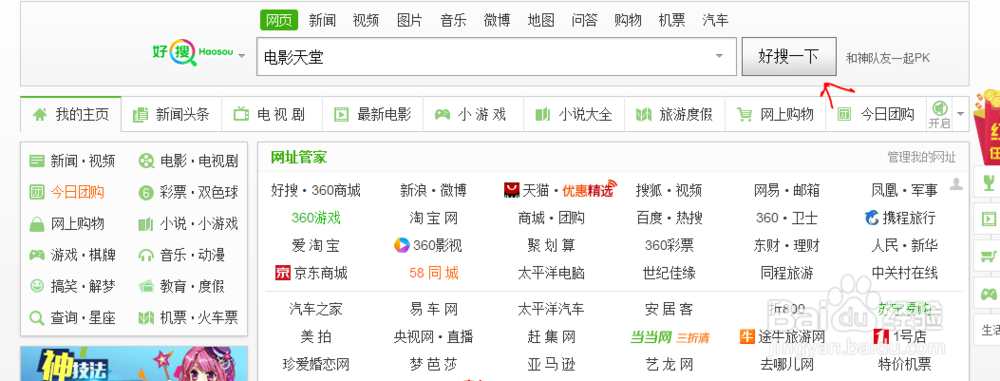Open the orange 今日团购 sidebar link
The height and width of the screenshot is (381, 1000).
click(77, 192)
